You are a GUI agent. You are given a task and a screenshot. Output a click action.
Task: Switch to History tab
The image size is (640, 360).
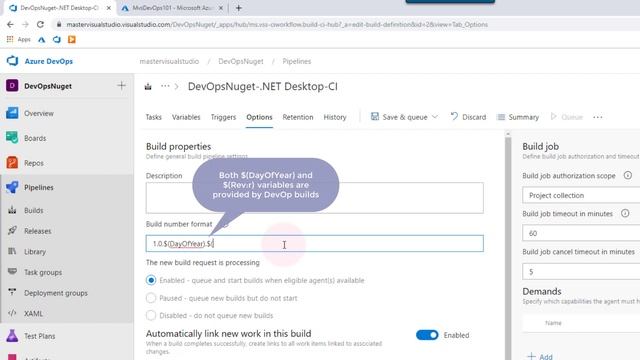pos(335,117)
